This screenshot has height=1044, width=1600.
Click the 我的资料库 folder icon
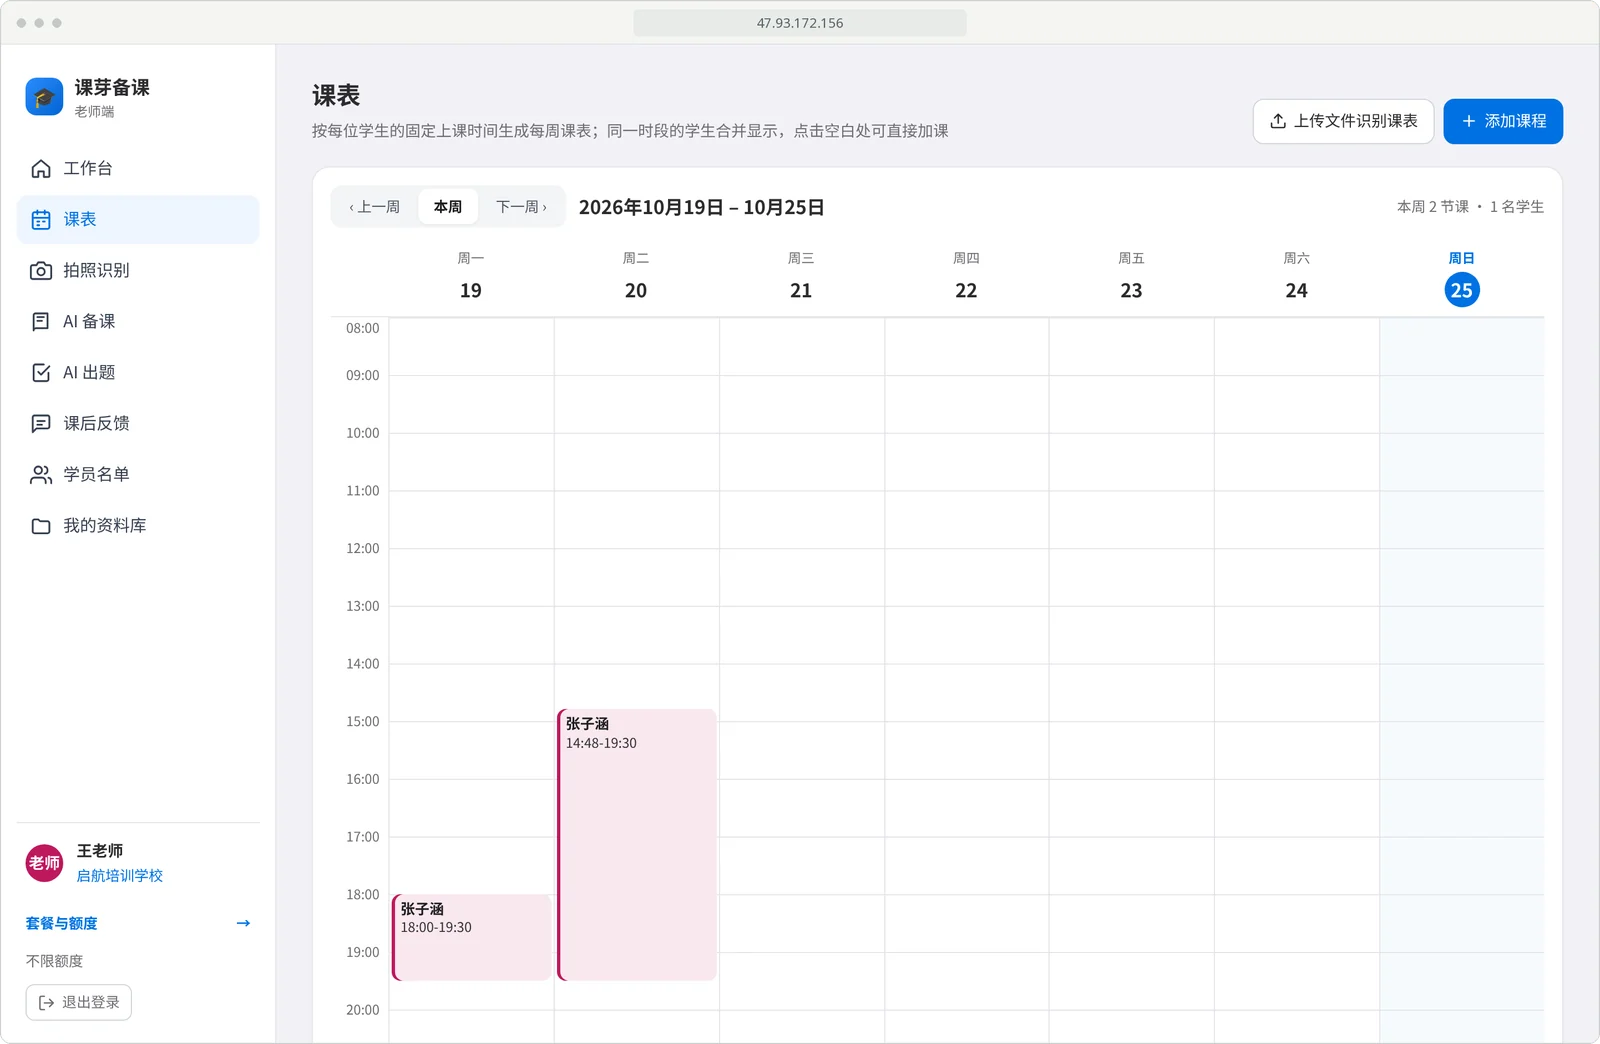(x=41, y=525)
